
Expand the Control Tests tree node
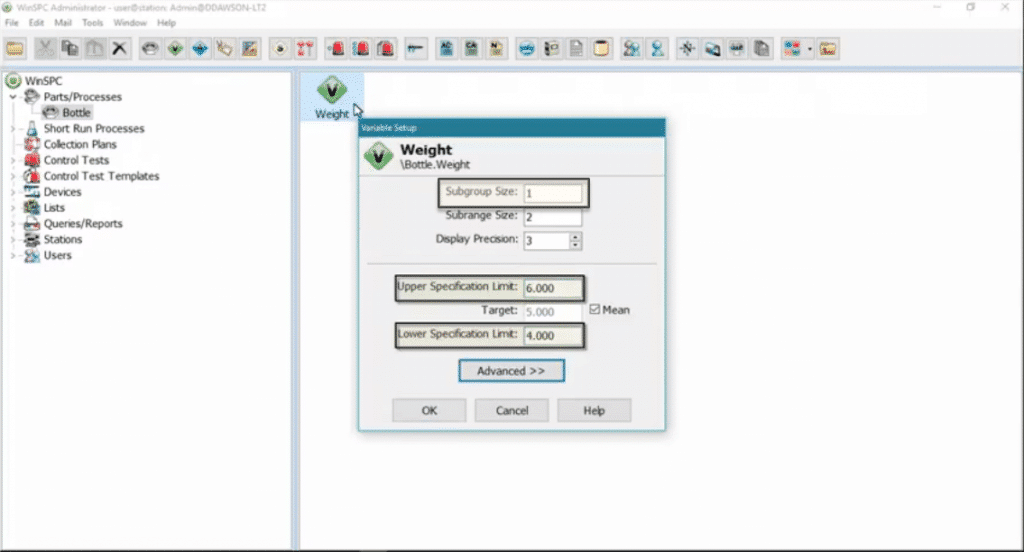tap(13, 160)
